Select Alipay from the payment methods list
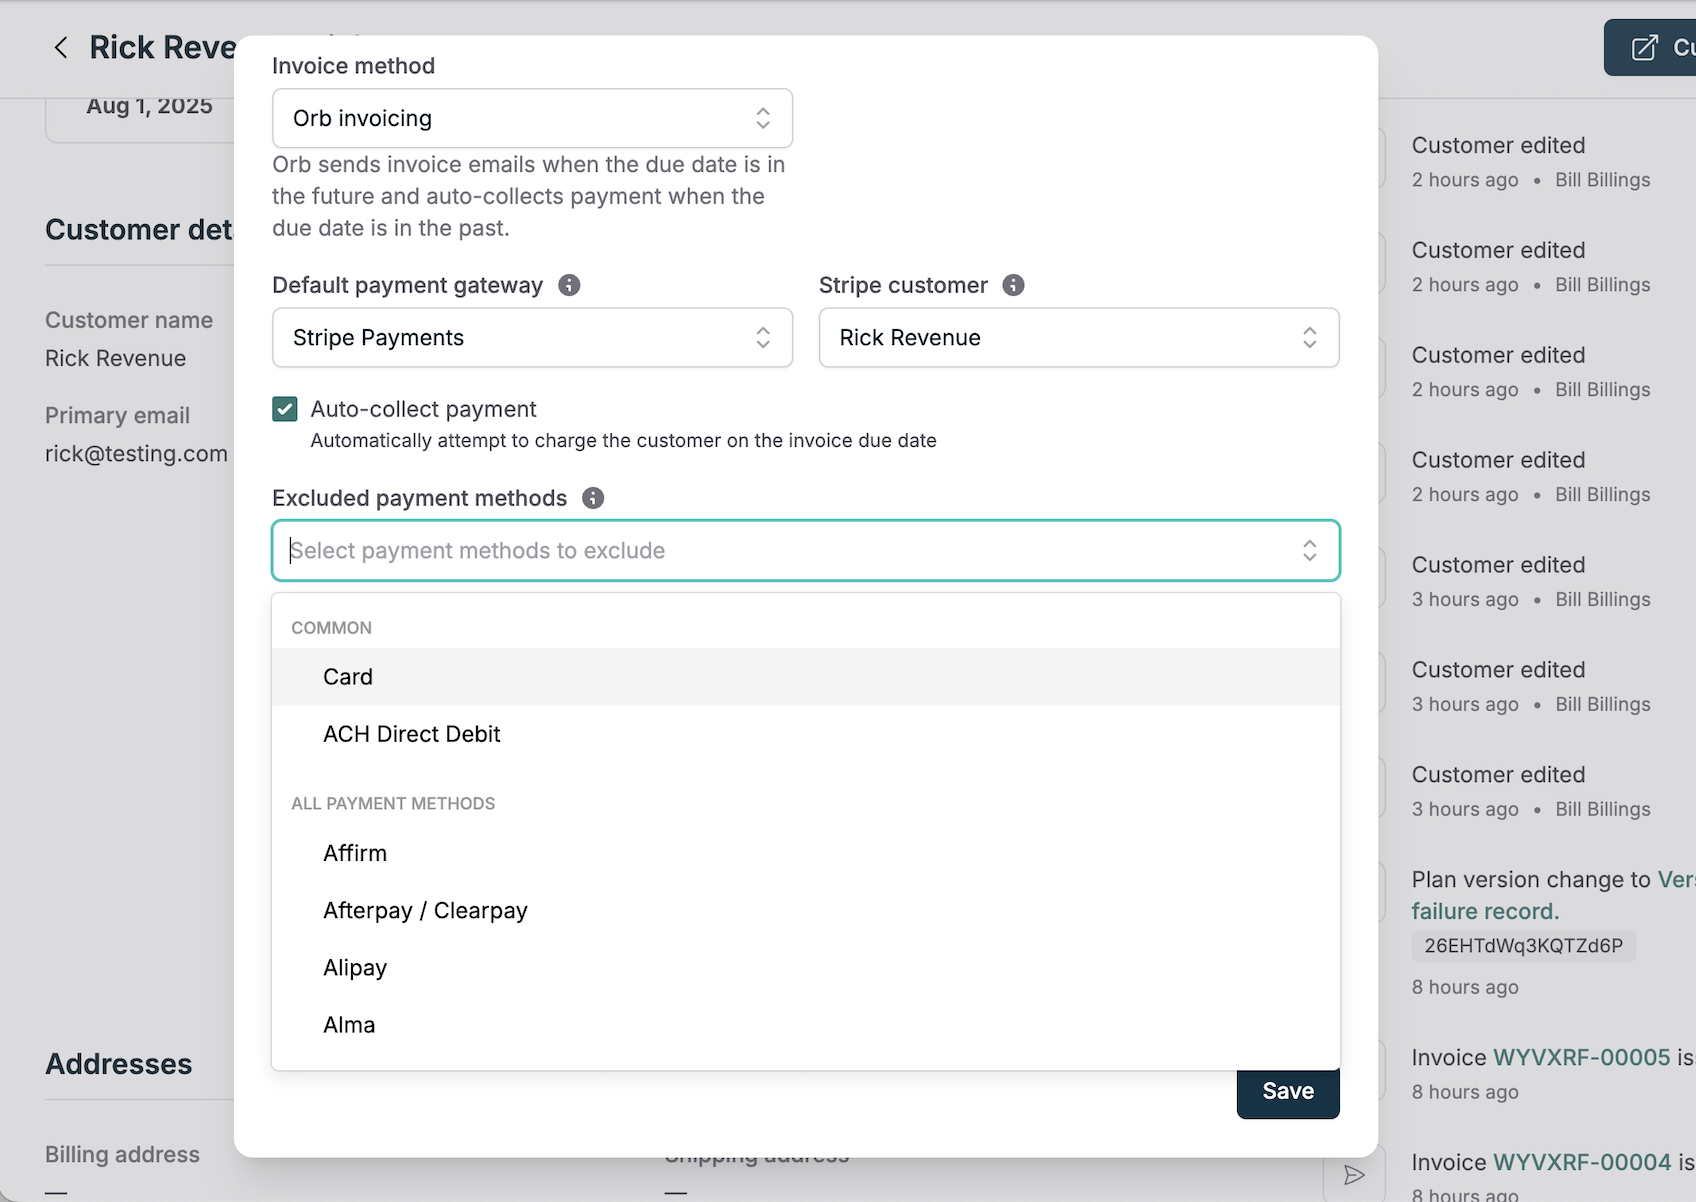 [x=354, y=967]
